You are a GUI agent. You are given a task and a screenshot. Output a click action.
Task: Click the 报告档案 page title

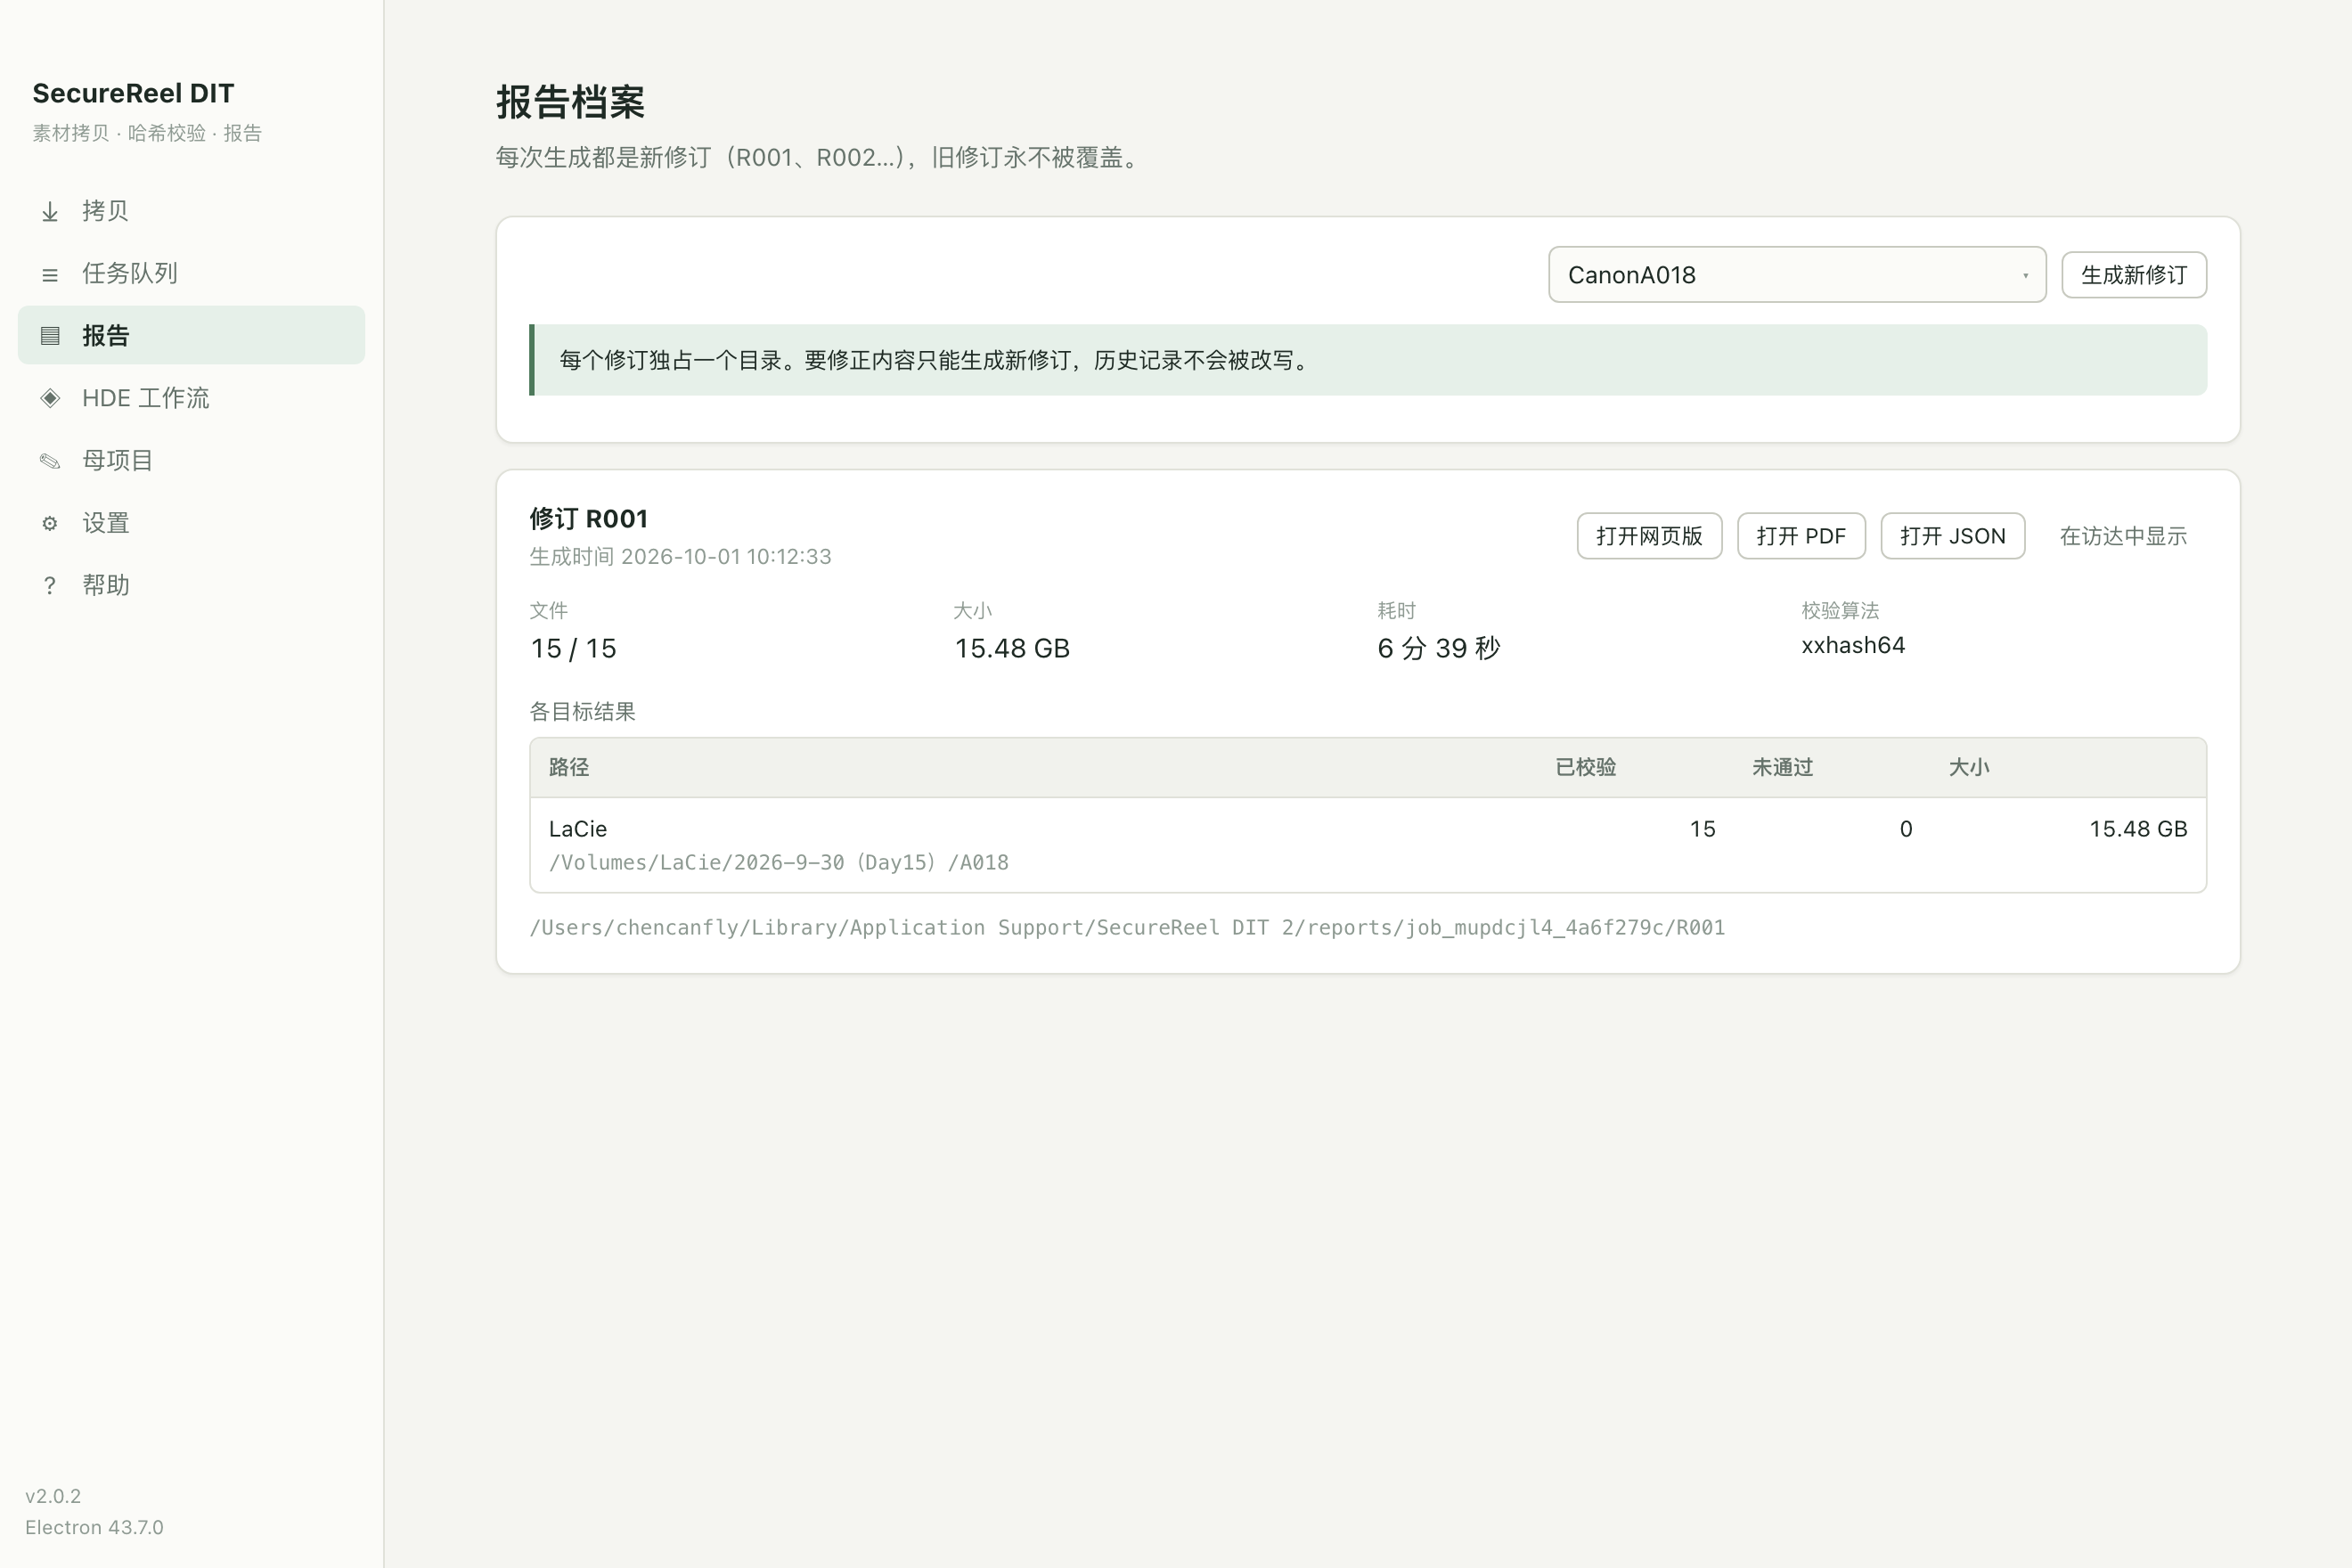570,102
